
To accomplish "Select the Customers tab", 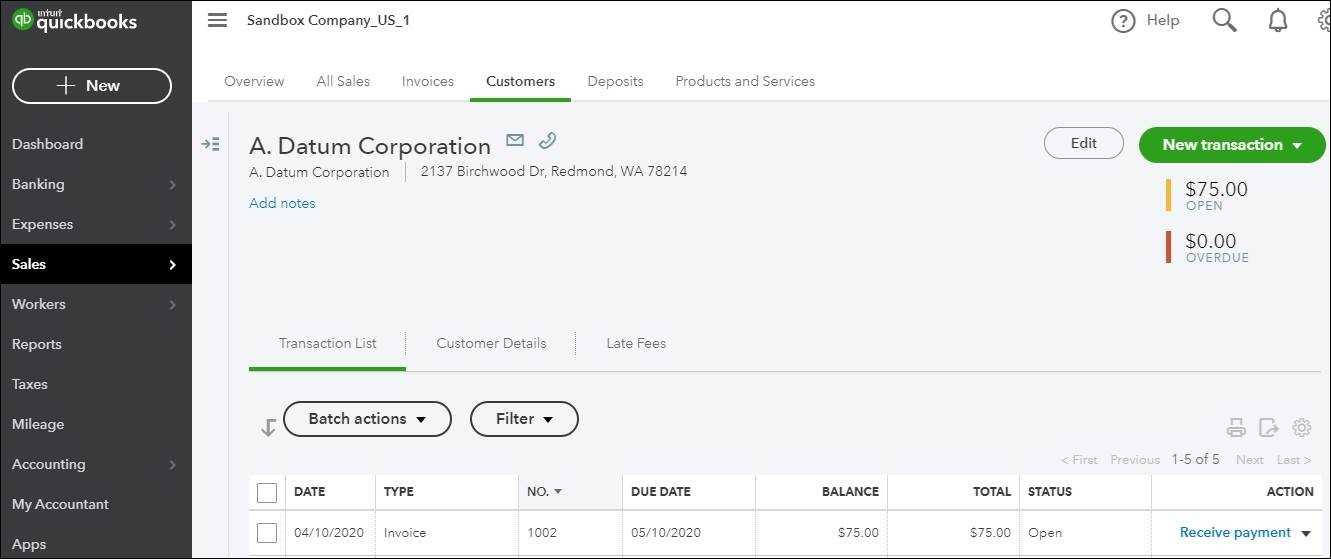I will click(520, 81).
